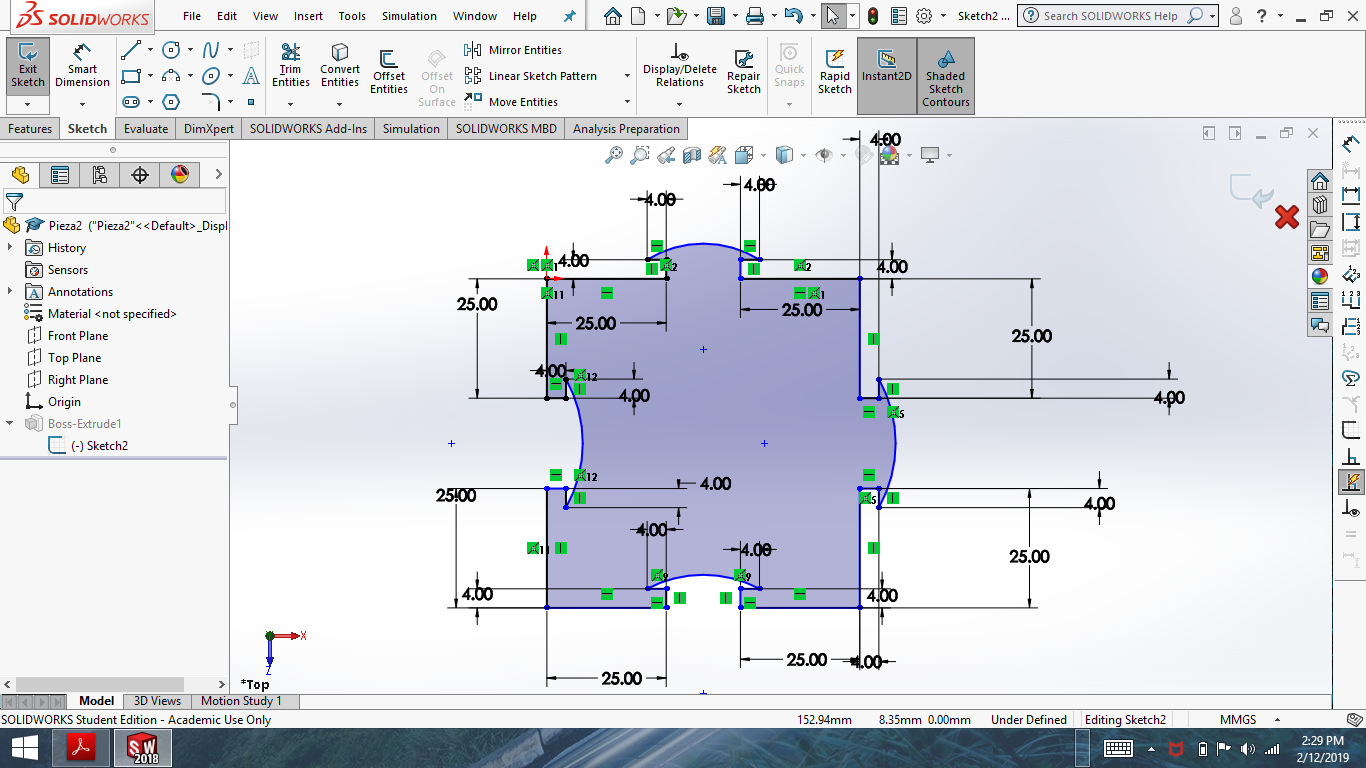Open the Insert menu
This screenshot has width=1366, height=768.
coord(308,16)
